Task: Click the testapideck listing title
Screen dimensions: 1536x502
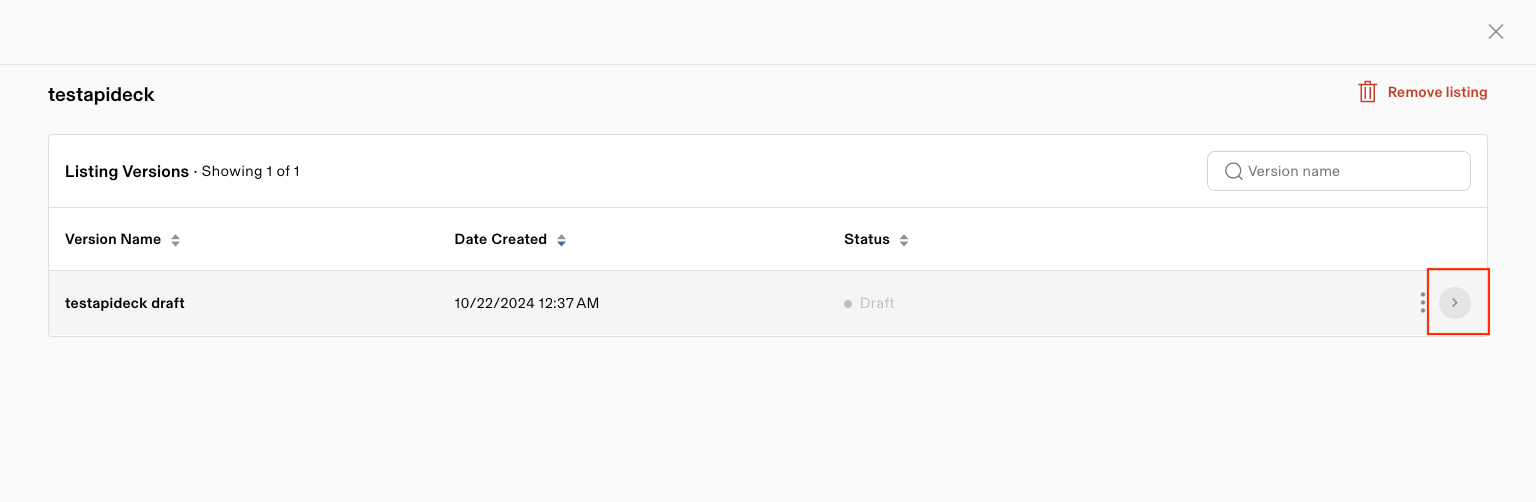Action: 101,95
